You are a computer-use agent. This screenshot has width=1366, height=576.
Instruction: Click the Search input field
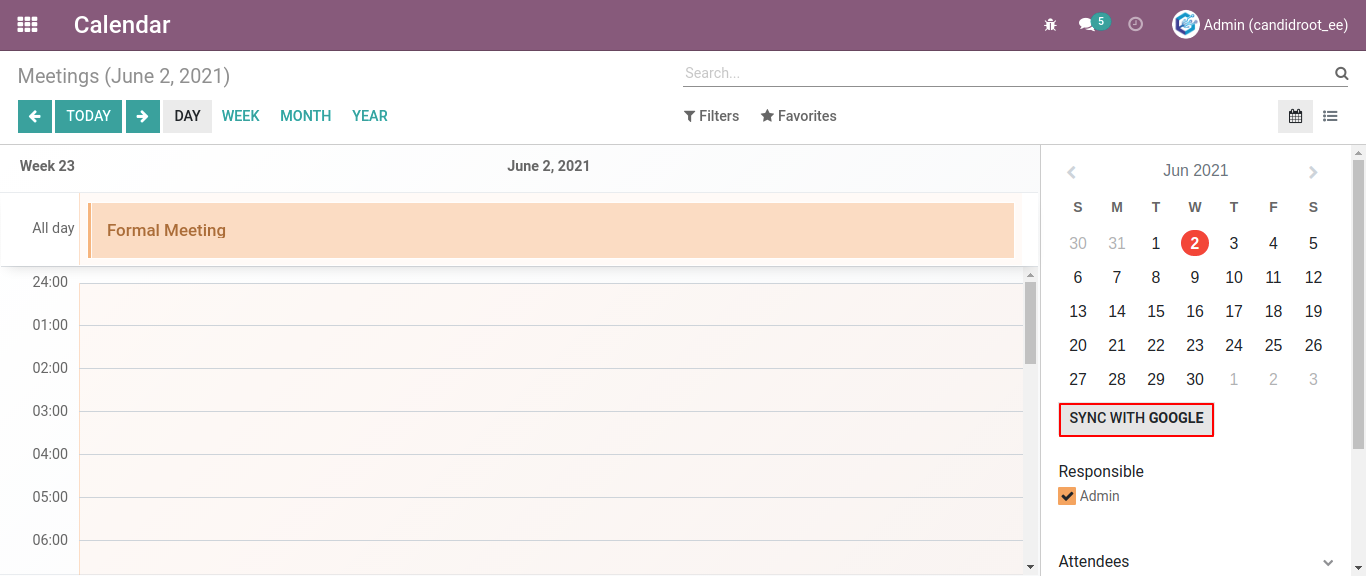coord(1006,73)
